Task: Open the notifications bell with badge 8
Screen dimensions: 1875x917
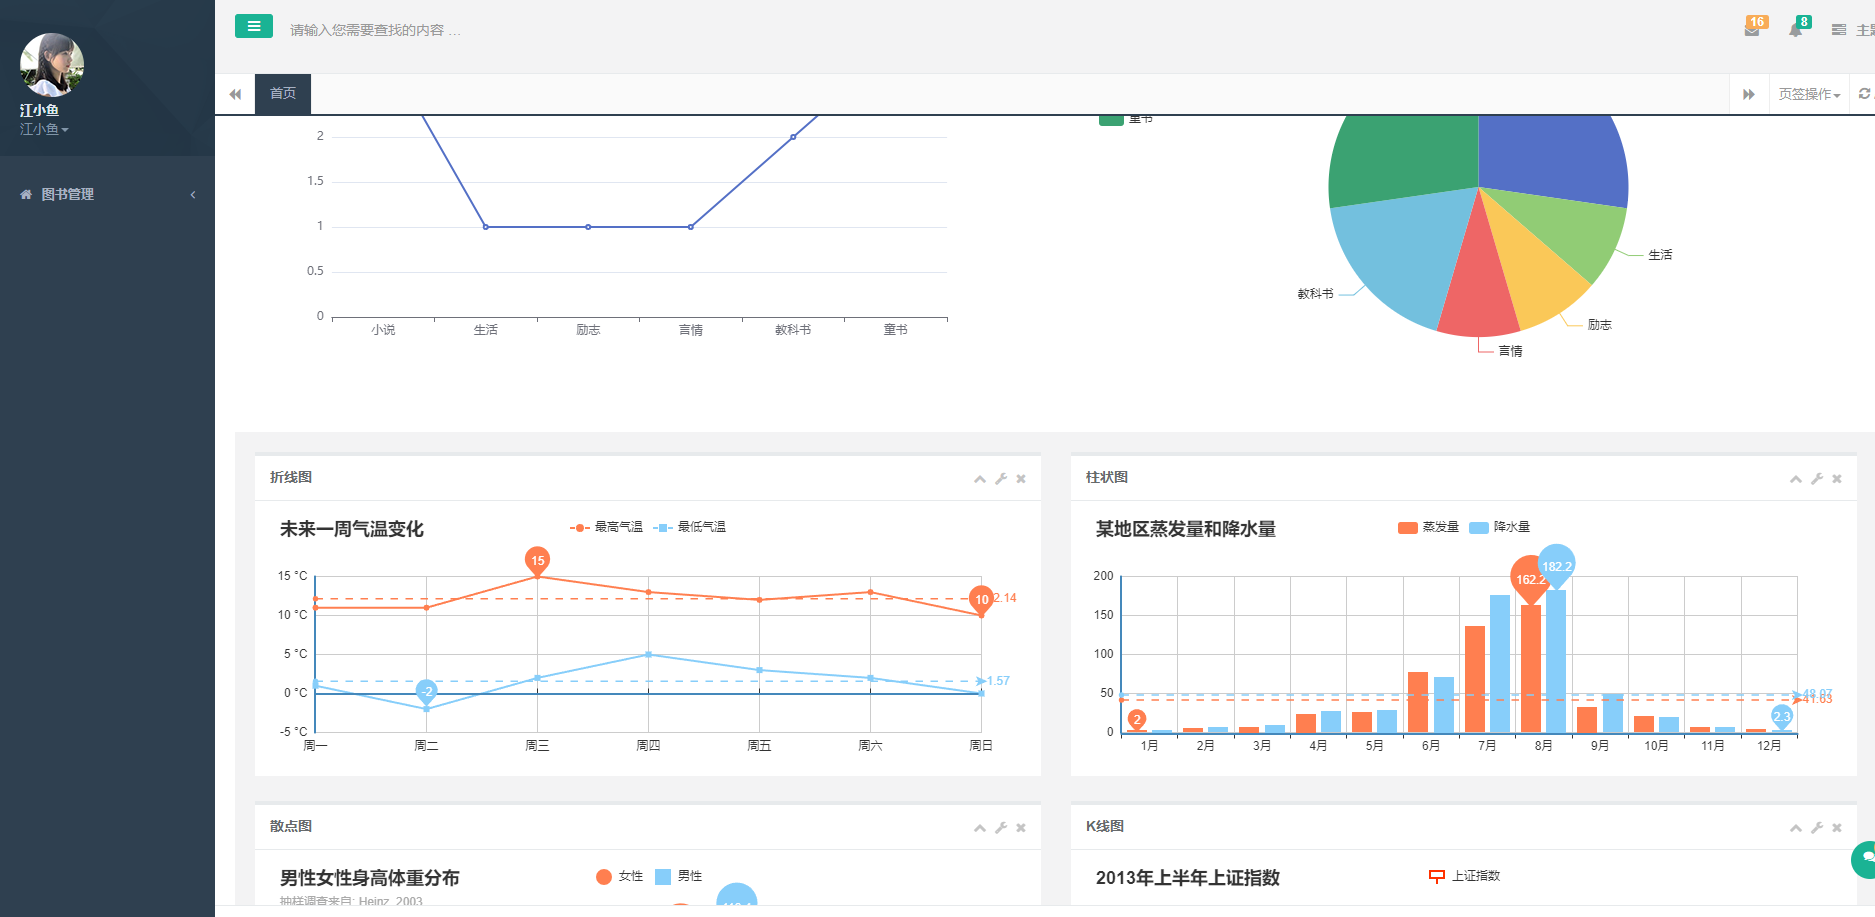Action: point(1797,28)
